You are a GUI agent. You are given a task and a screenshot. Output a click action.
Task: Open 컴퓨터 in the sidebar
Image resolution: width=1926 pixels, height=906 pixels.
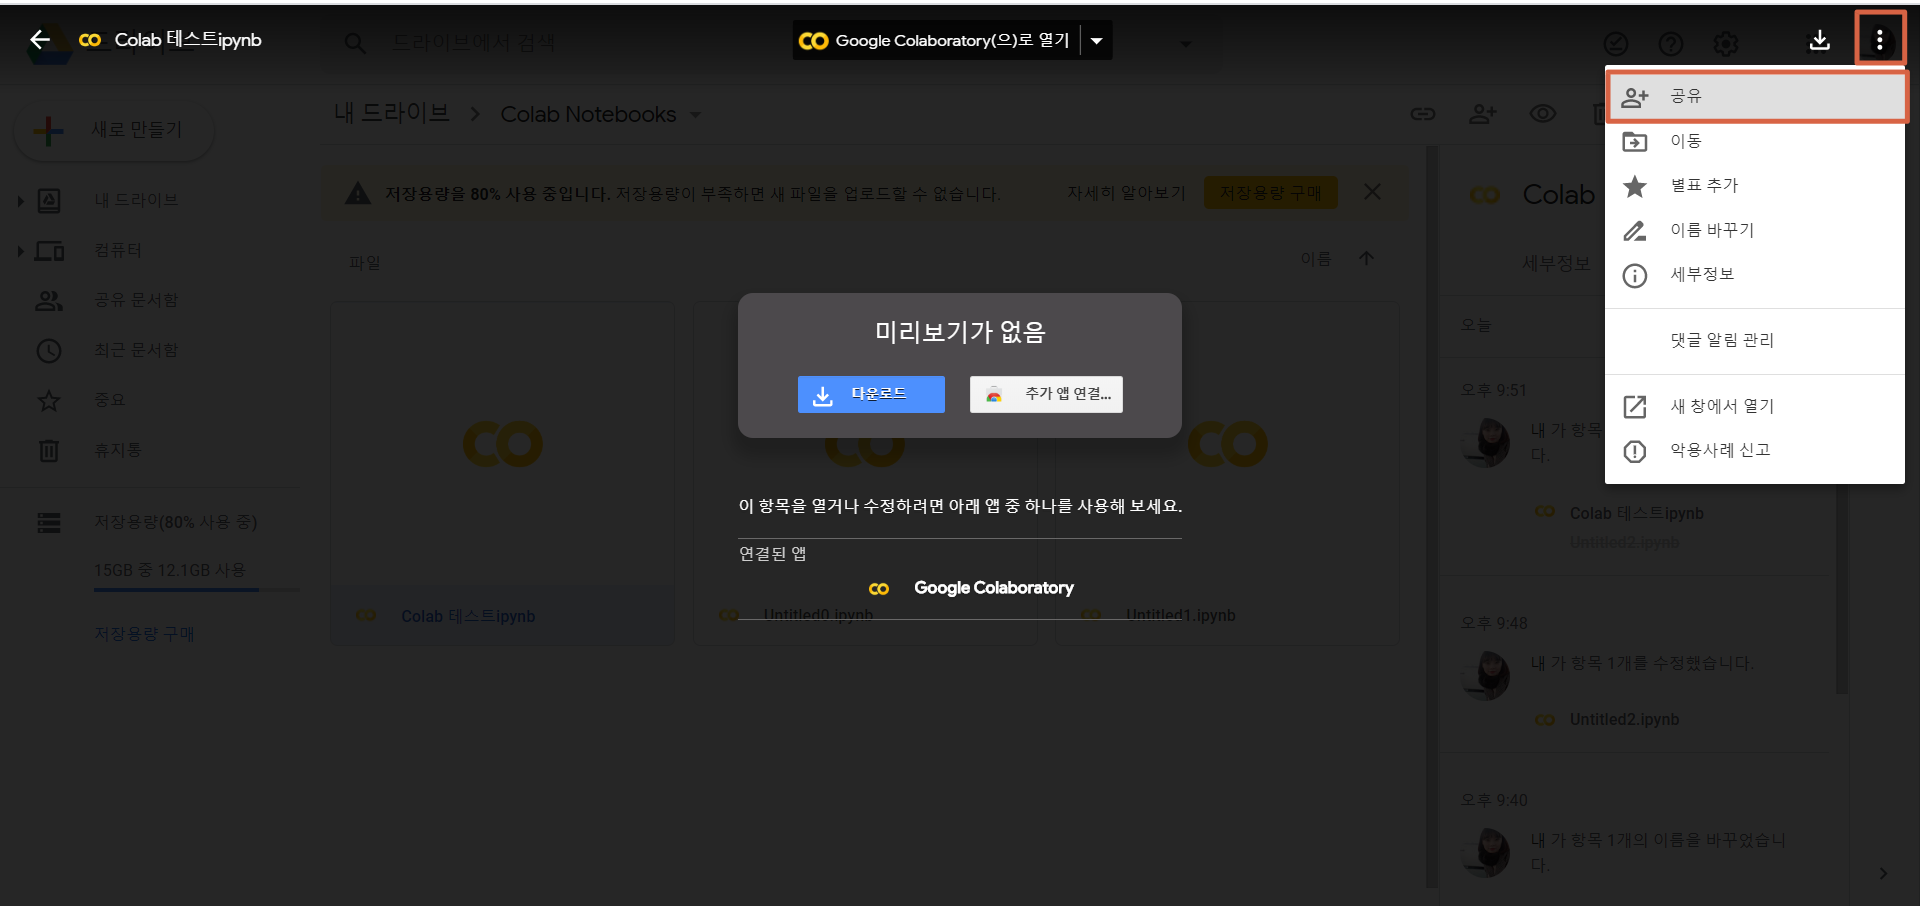click(118, 250)
